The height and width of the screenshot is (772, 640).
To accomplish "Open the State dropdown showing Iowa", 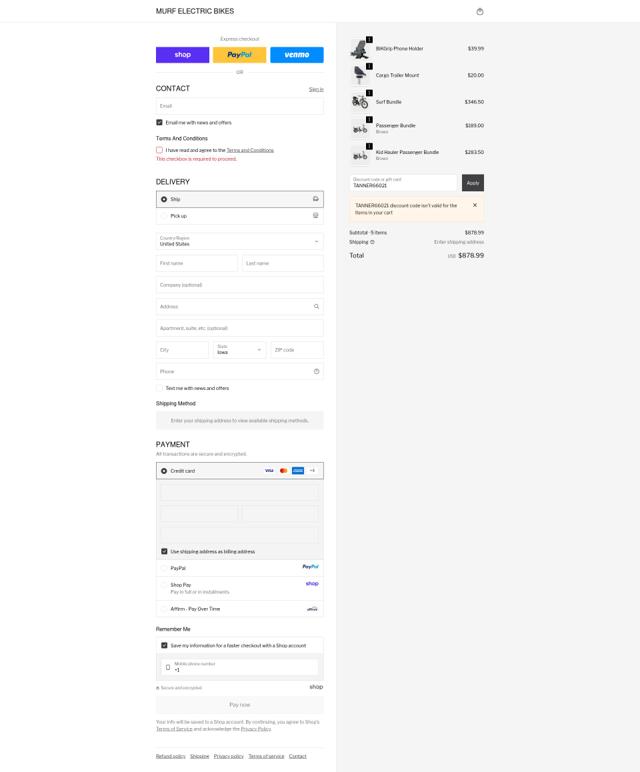I will [x=239, y=350].
